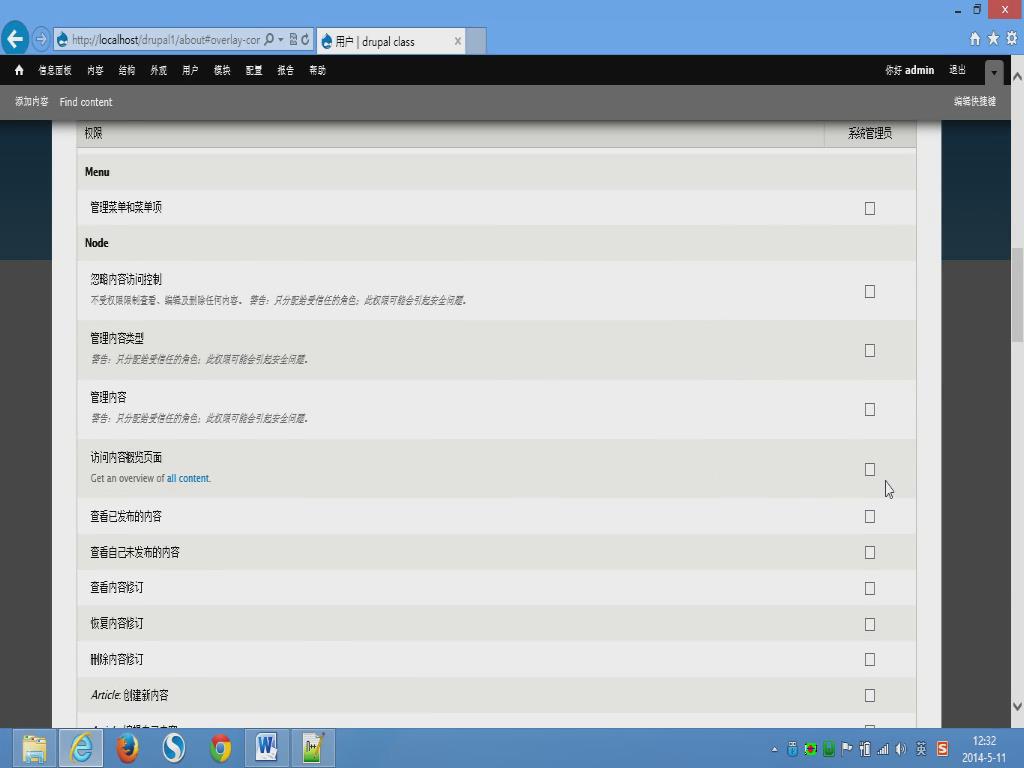Open the 外观 admin menu

[159, 70]
